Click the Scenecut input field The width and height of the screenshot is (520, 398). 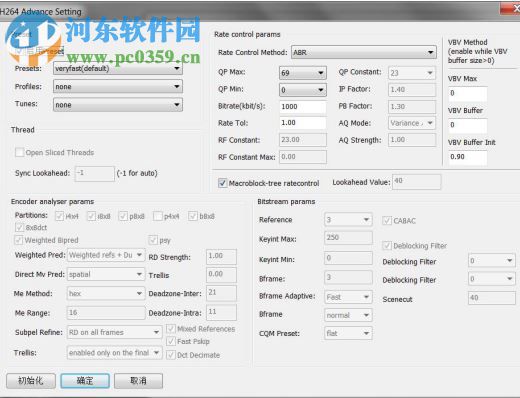[x=492, y=298]
